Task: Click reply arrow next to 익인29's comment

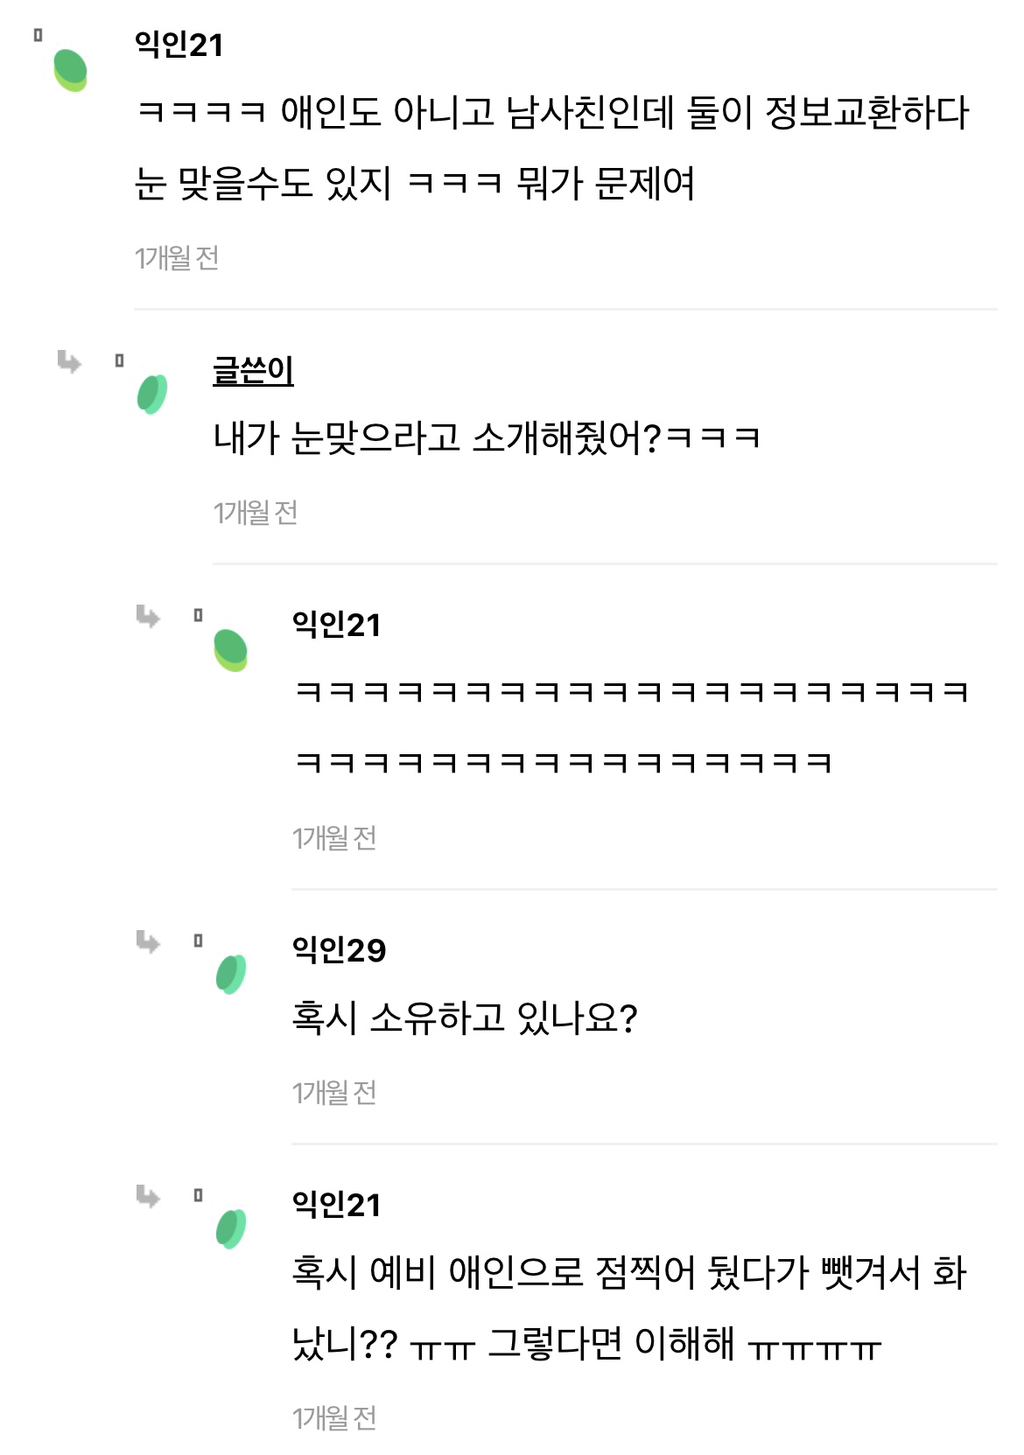Action: pyautogui.click(x=148, y=941)
